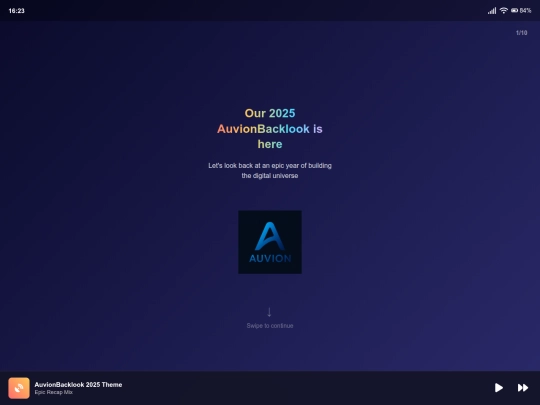
Task: Open the Auvion logo image
Action: point(270,242)
